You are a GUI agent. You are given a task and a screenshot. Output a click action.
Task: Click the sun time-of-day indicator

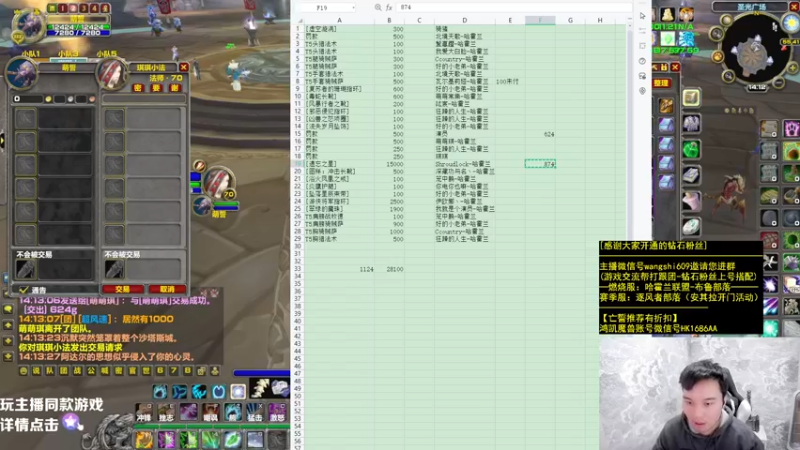click(791, 22)
